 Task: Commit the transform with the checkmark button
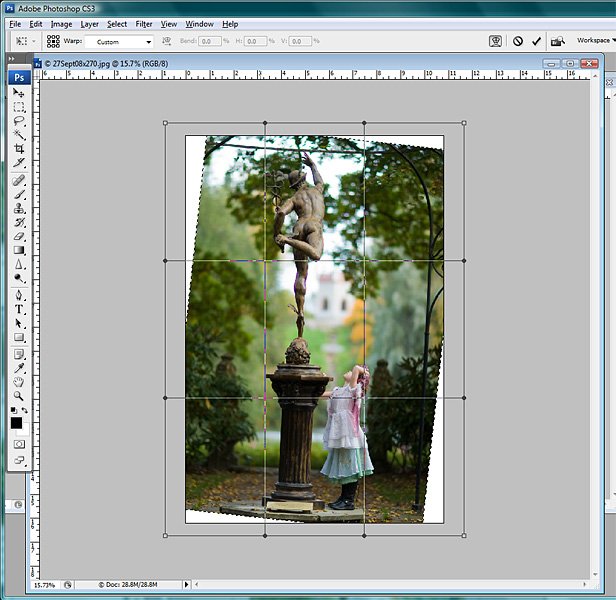click(x=537, y=41)
